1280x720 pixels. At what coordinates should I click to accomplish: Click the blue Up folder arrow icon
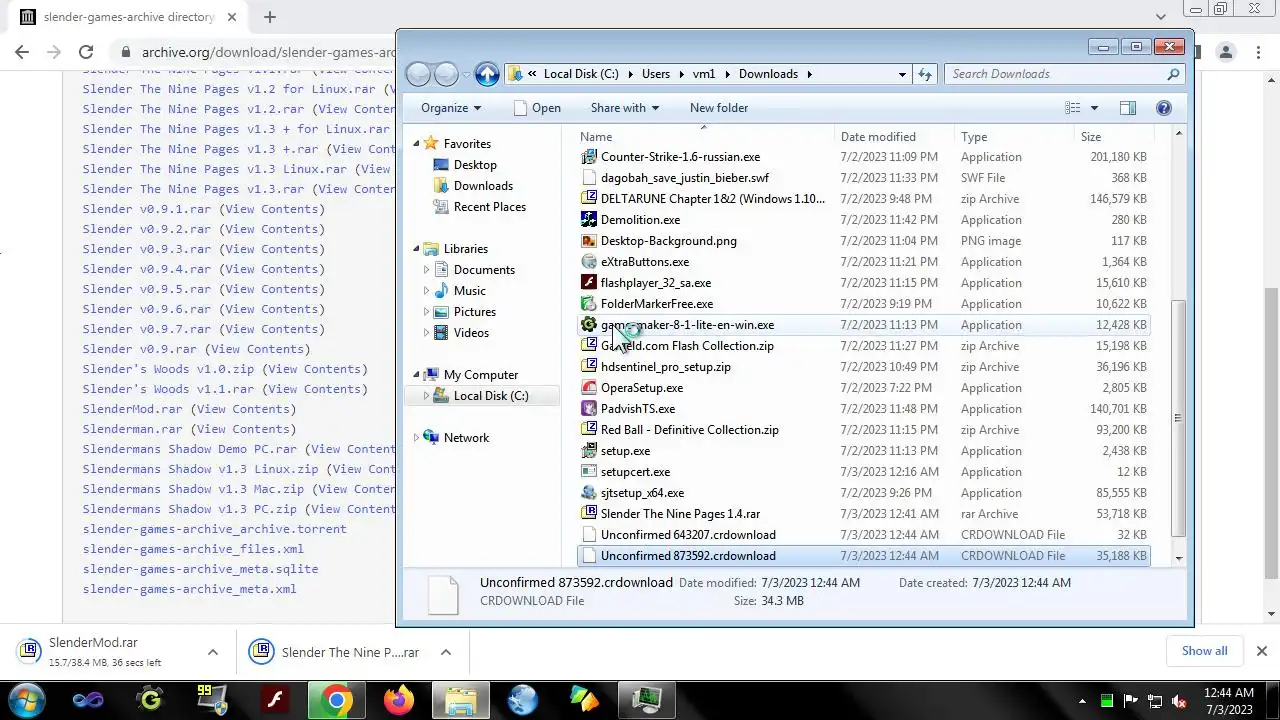point(487,74)
